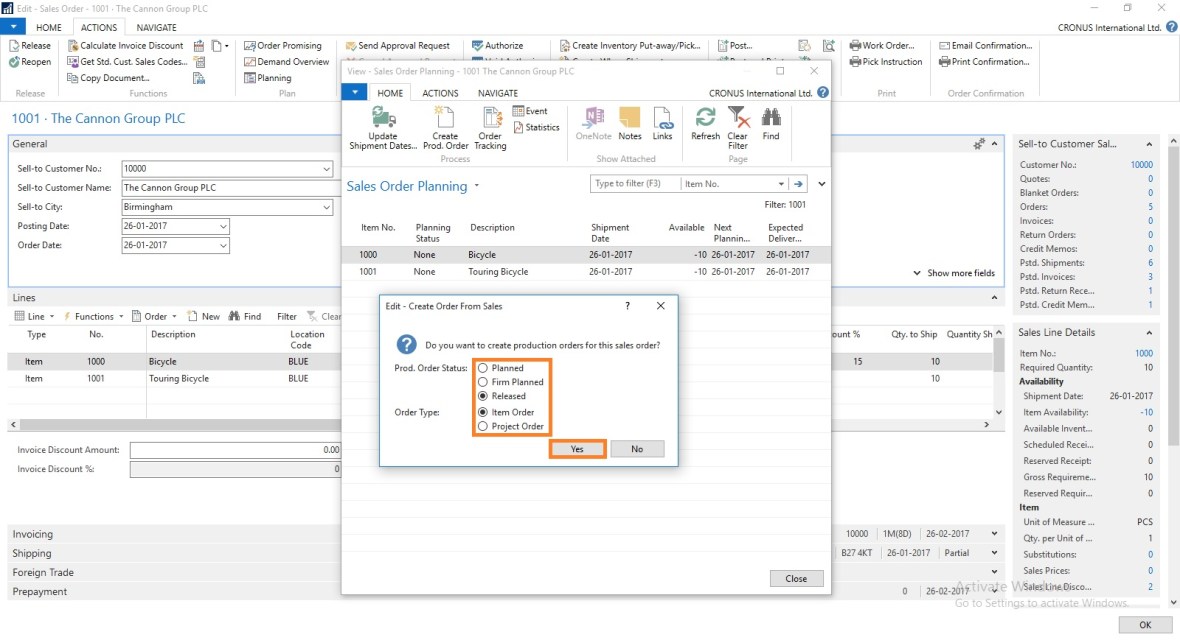Click Update Shipment Dates icon
Screen dimensions: 1180x640
tap(383, 119)
